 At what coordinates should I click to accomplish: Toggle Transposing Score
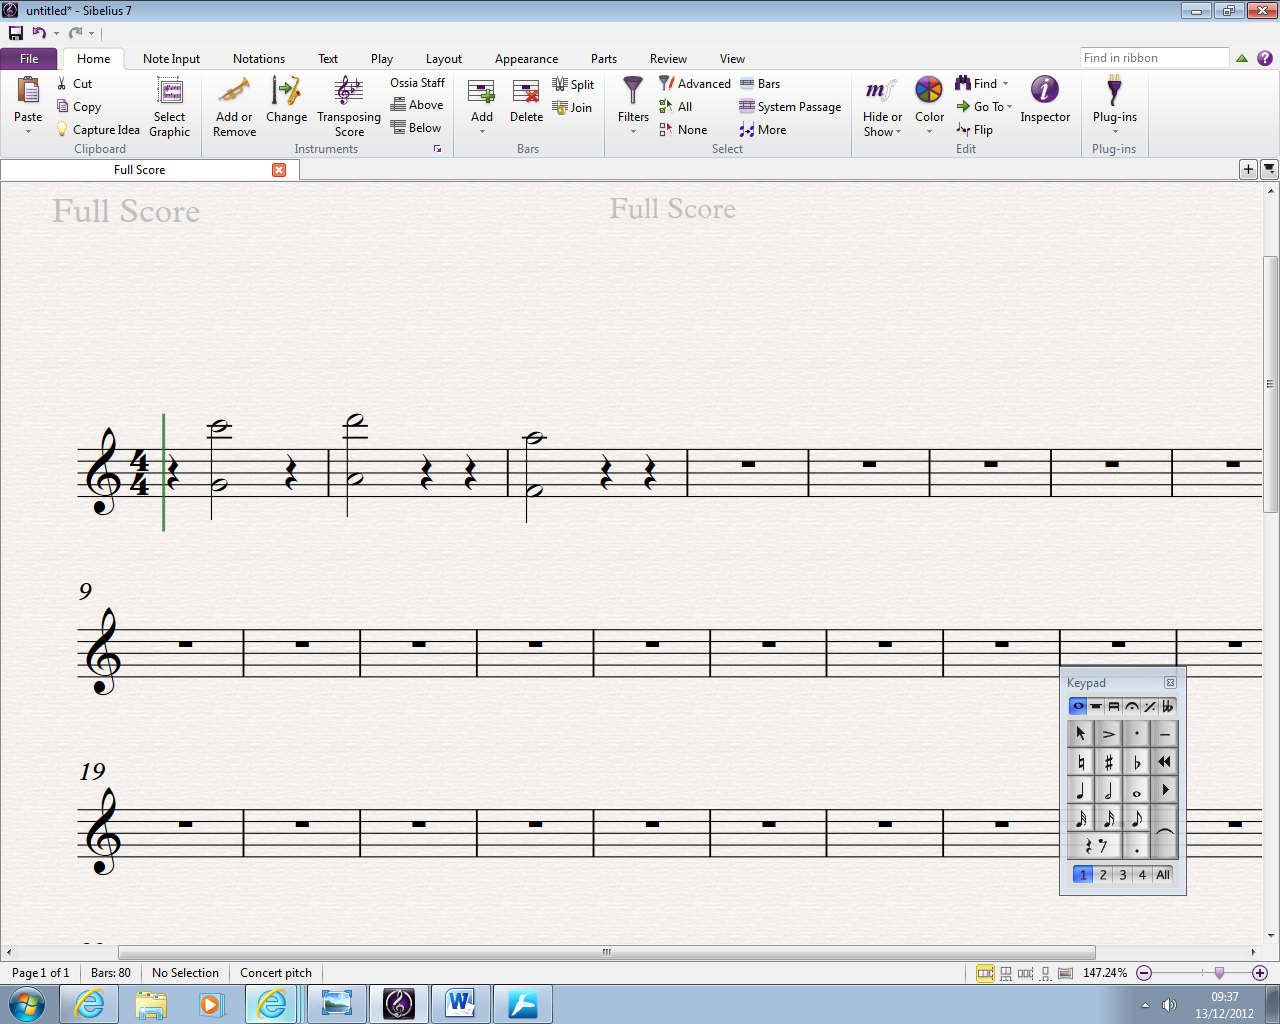click(349, 107)
